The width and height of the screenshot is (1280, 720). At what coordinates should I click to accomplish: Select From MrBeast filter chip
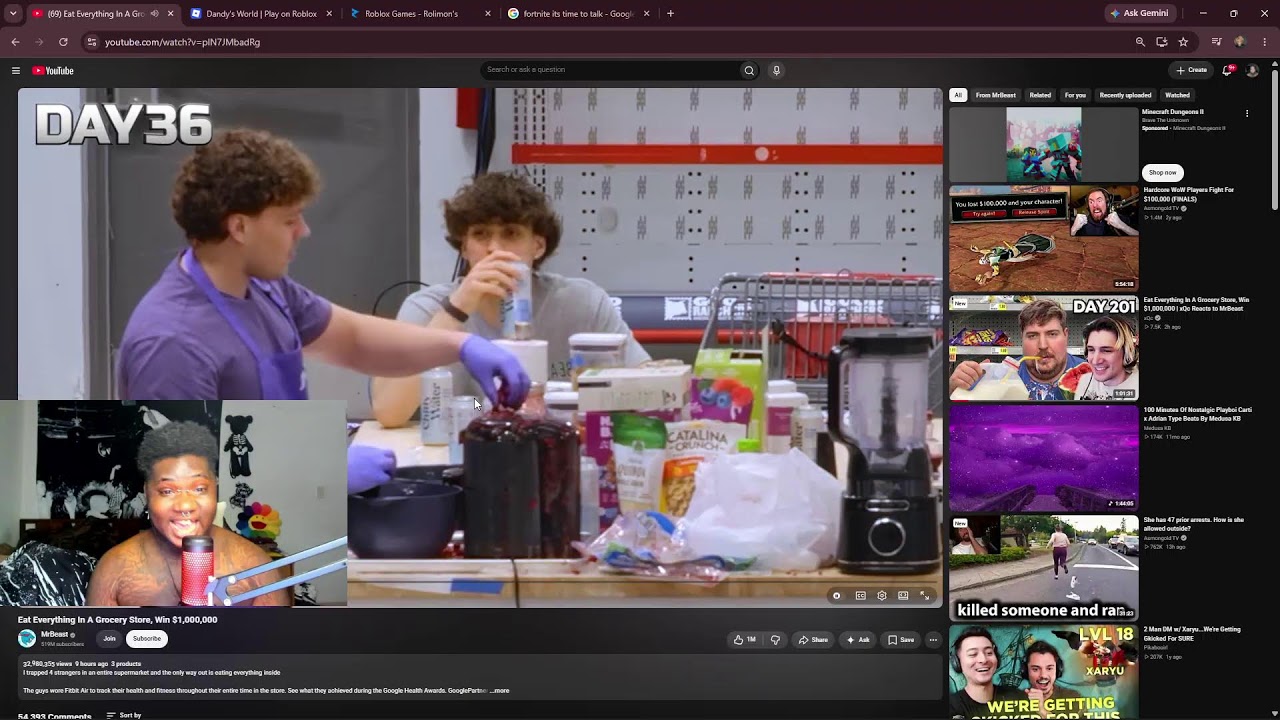(x=996, y=95)
